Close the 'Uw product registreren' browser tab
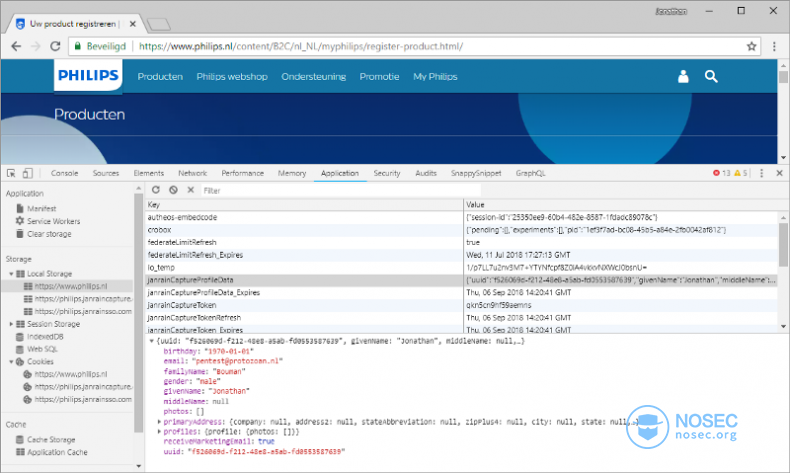The width and height of the screenshot is (790, 473). click(x=133, y=24)
